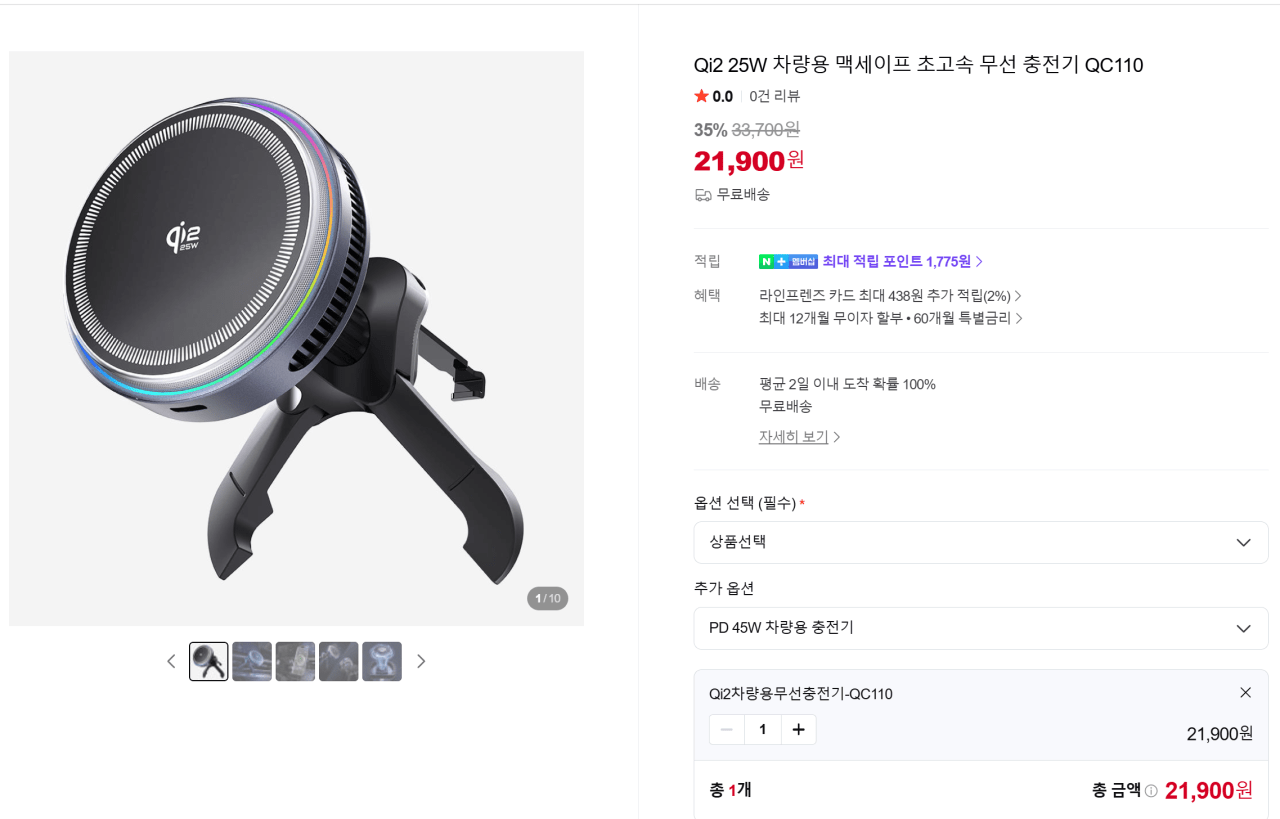1280x819 pixels.
Task: Open the 상품선택 dropdown
Action: [x=980, y=542]
